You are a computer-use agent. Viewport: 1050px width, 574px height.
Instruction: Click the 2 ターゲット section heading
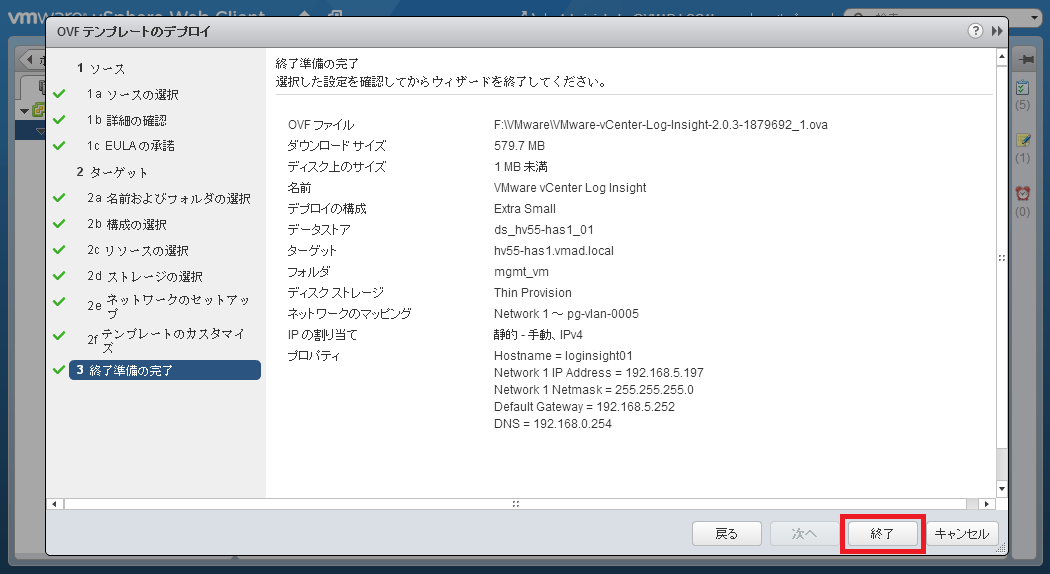(x=112, y=172)
